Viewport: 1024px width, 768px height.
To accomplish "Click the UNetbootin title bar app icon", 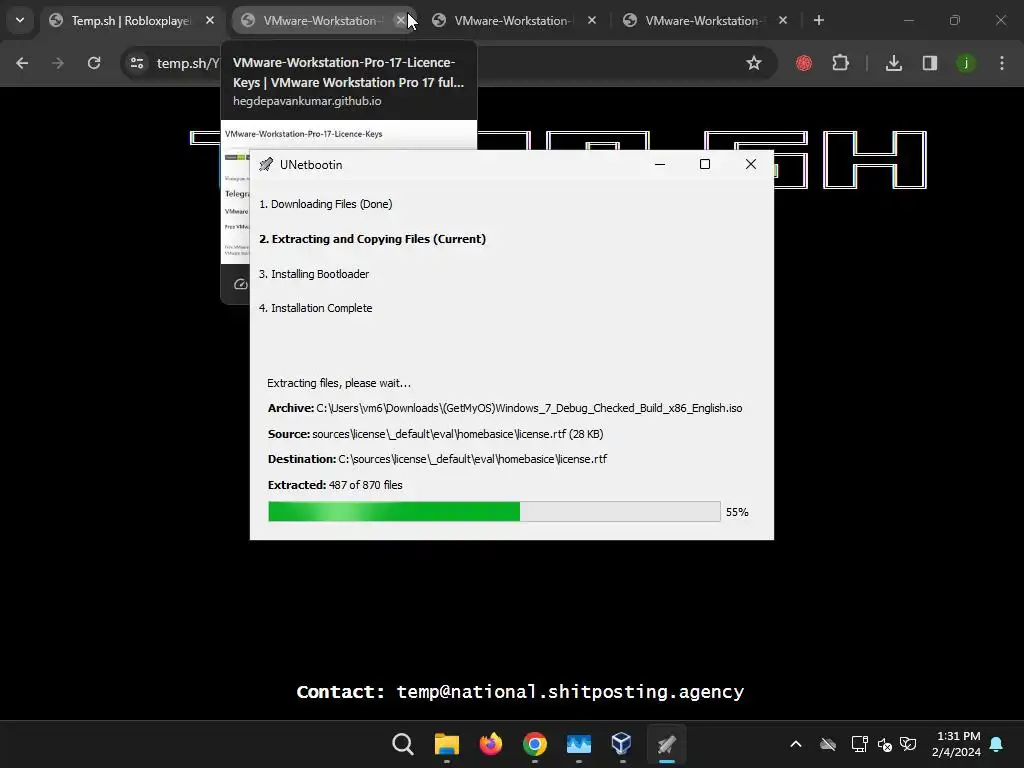I will pos(266,165).
